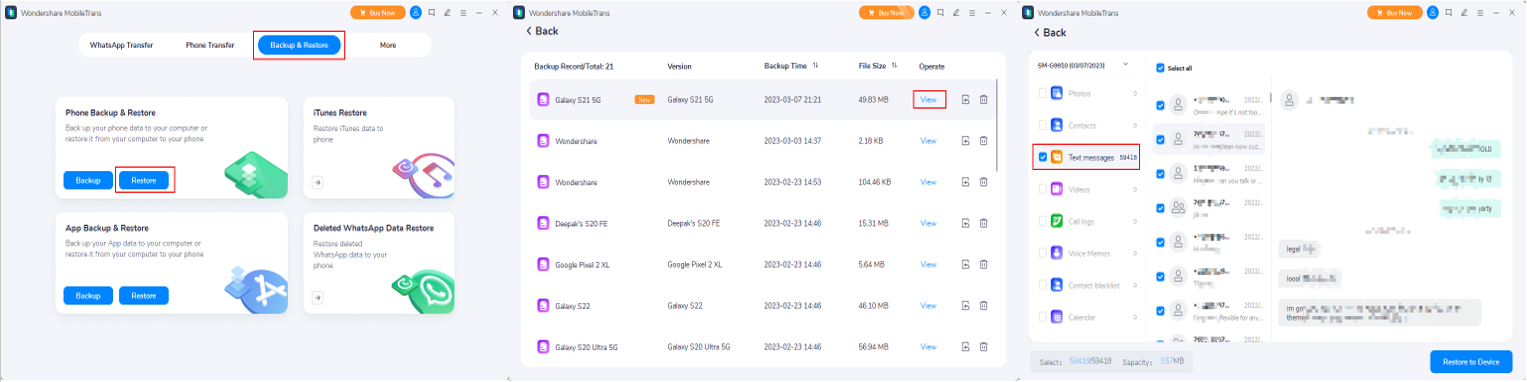This screenshot has width=1527, height=382.
Task: Open the feedback message icon in left window
Action: (x=431, y=13)
